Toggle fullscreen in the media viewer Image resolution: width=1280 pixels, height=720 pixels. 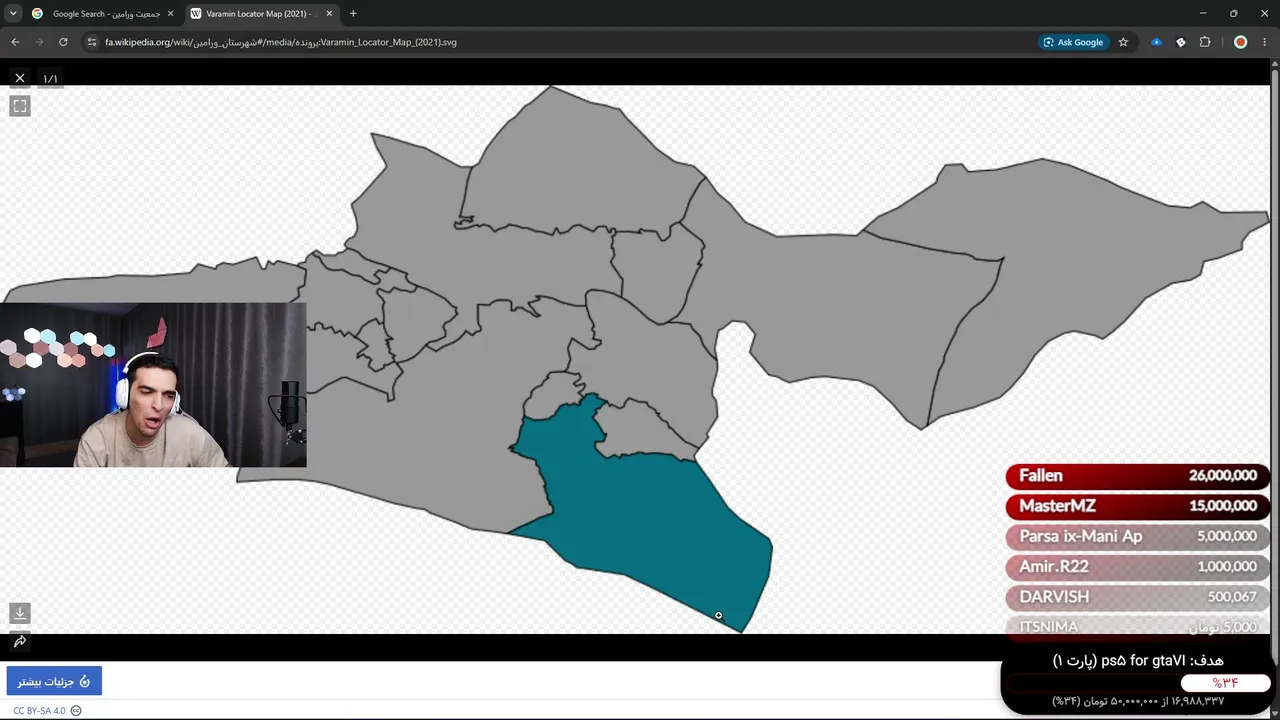[20, 106]
